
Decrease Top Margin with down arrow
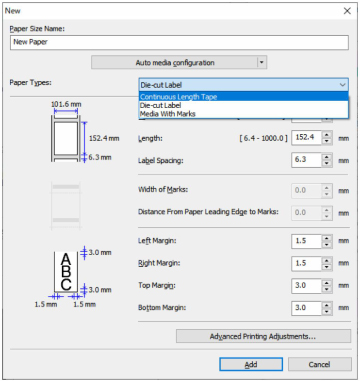click(x=327, y=289)
